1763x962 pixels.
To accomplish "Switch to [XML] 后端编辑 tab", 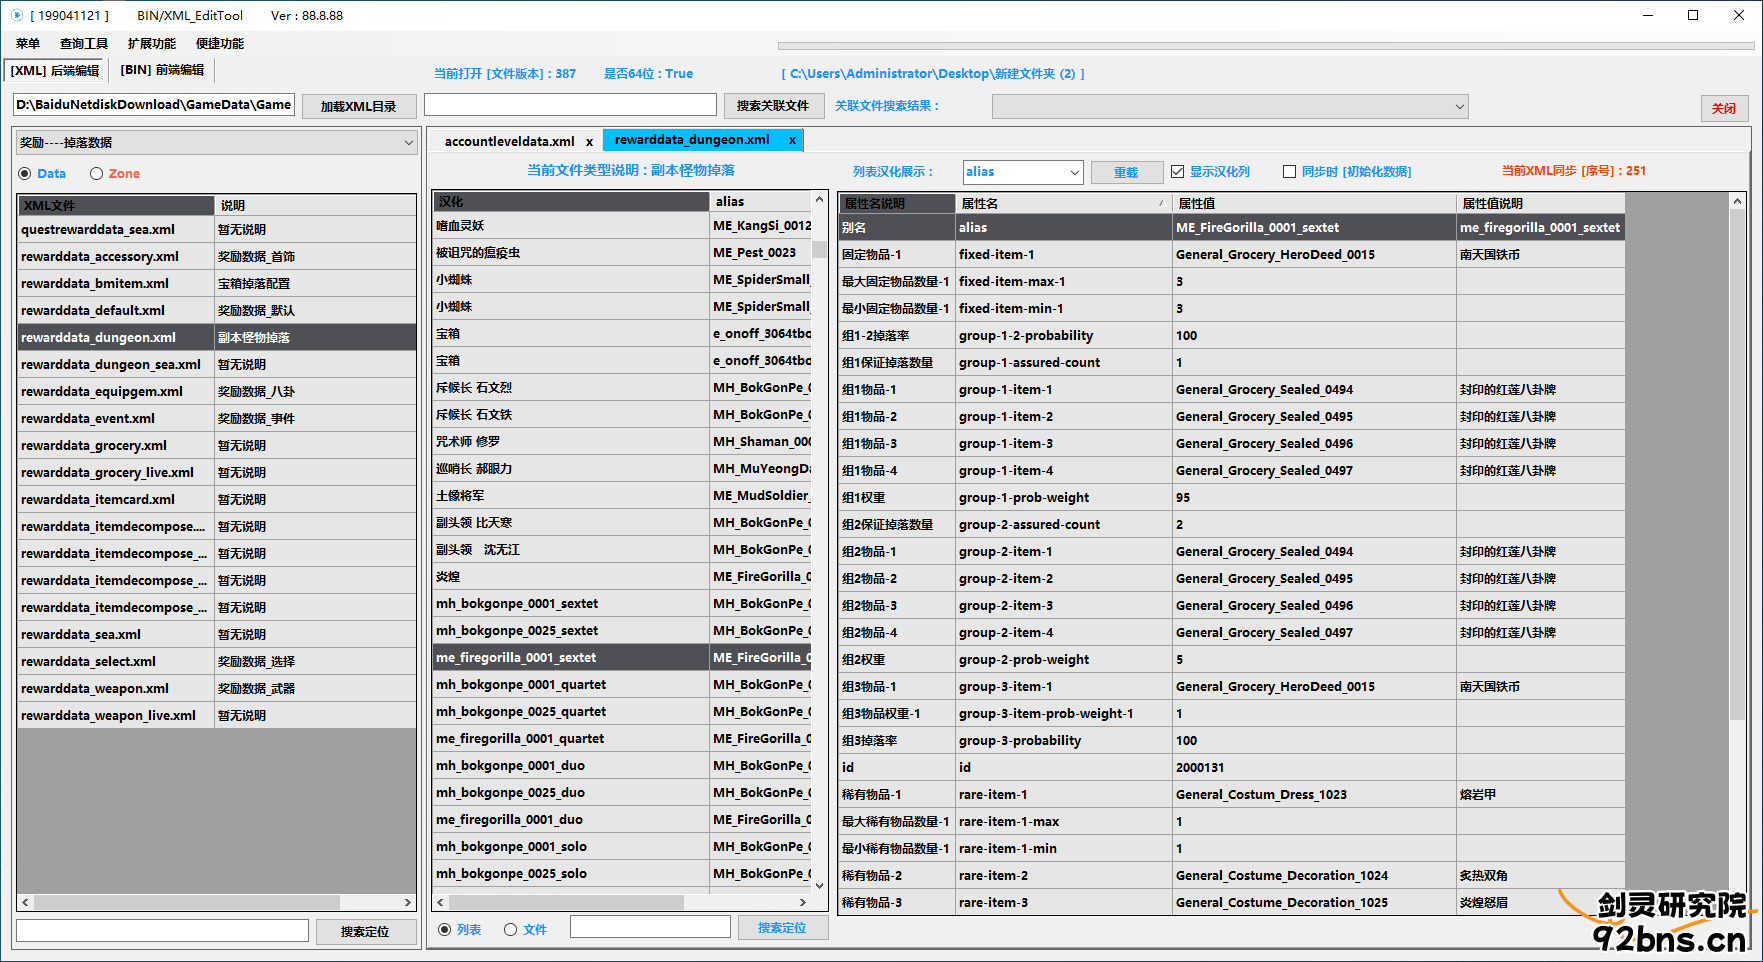I will click(55, 70).
